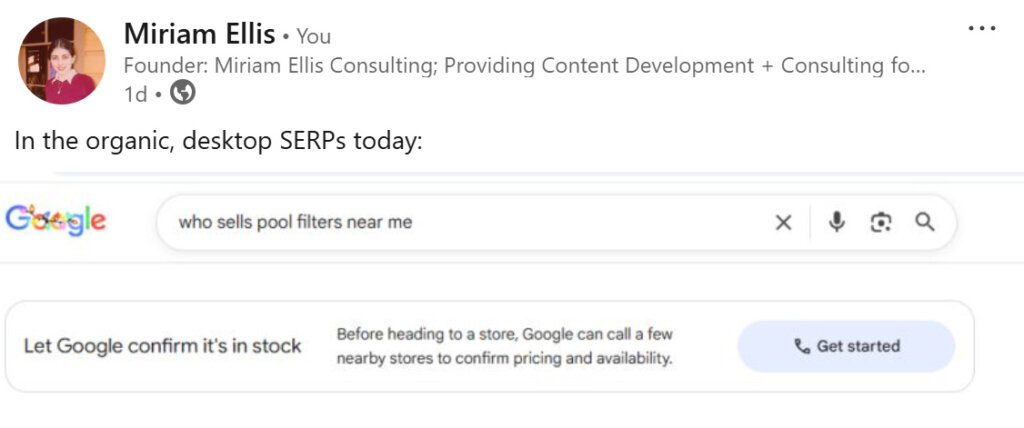Click the 'You' label beside the name

[314, 36]
